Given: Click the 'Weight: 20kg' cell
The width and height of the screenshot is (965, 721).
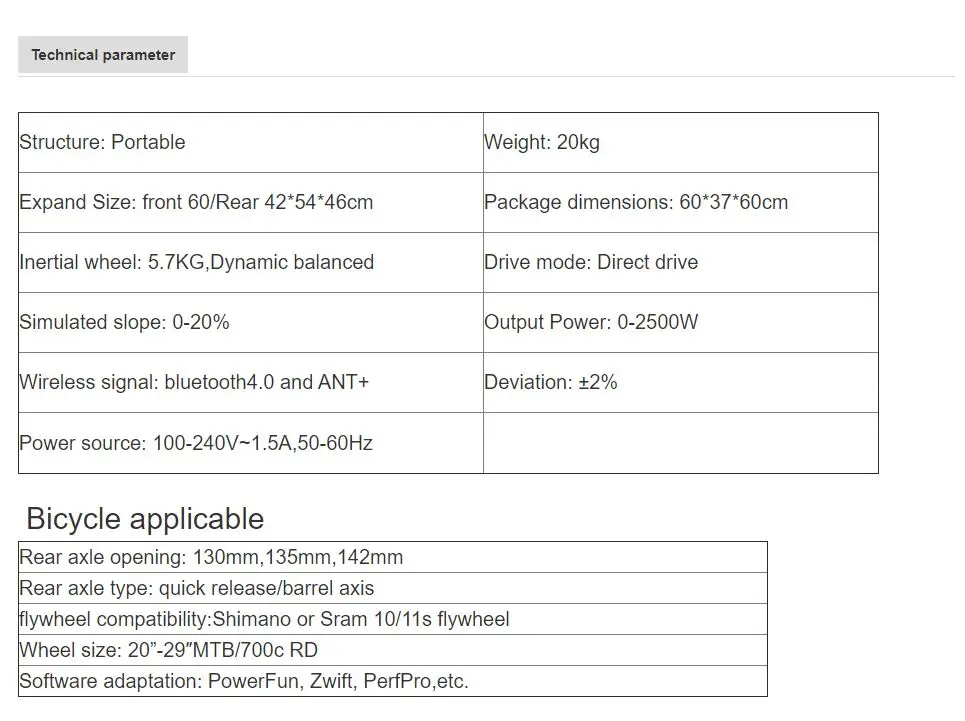Looking at the screenshot, I should [x=681, y=143].
